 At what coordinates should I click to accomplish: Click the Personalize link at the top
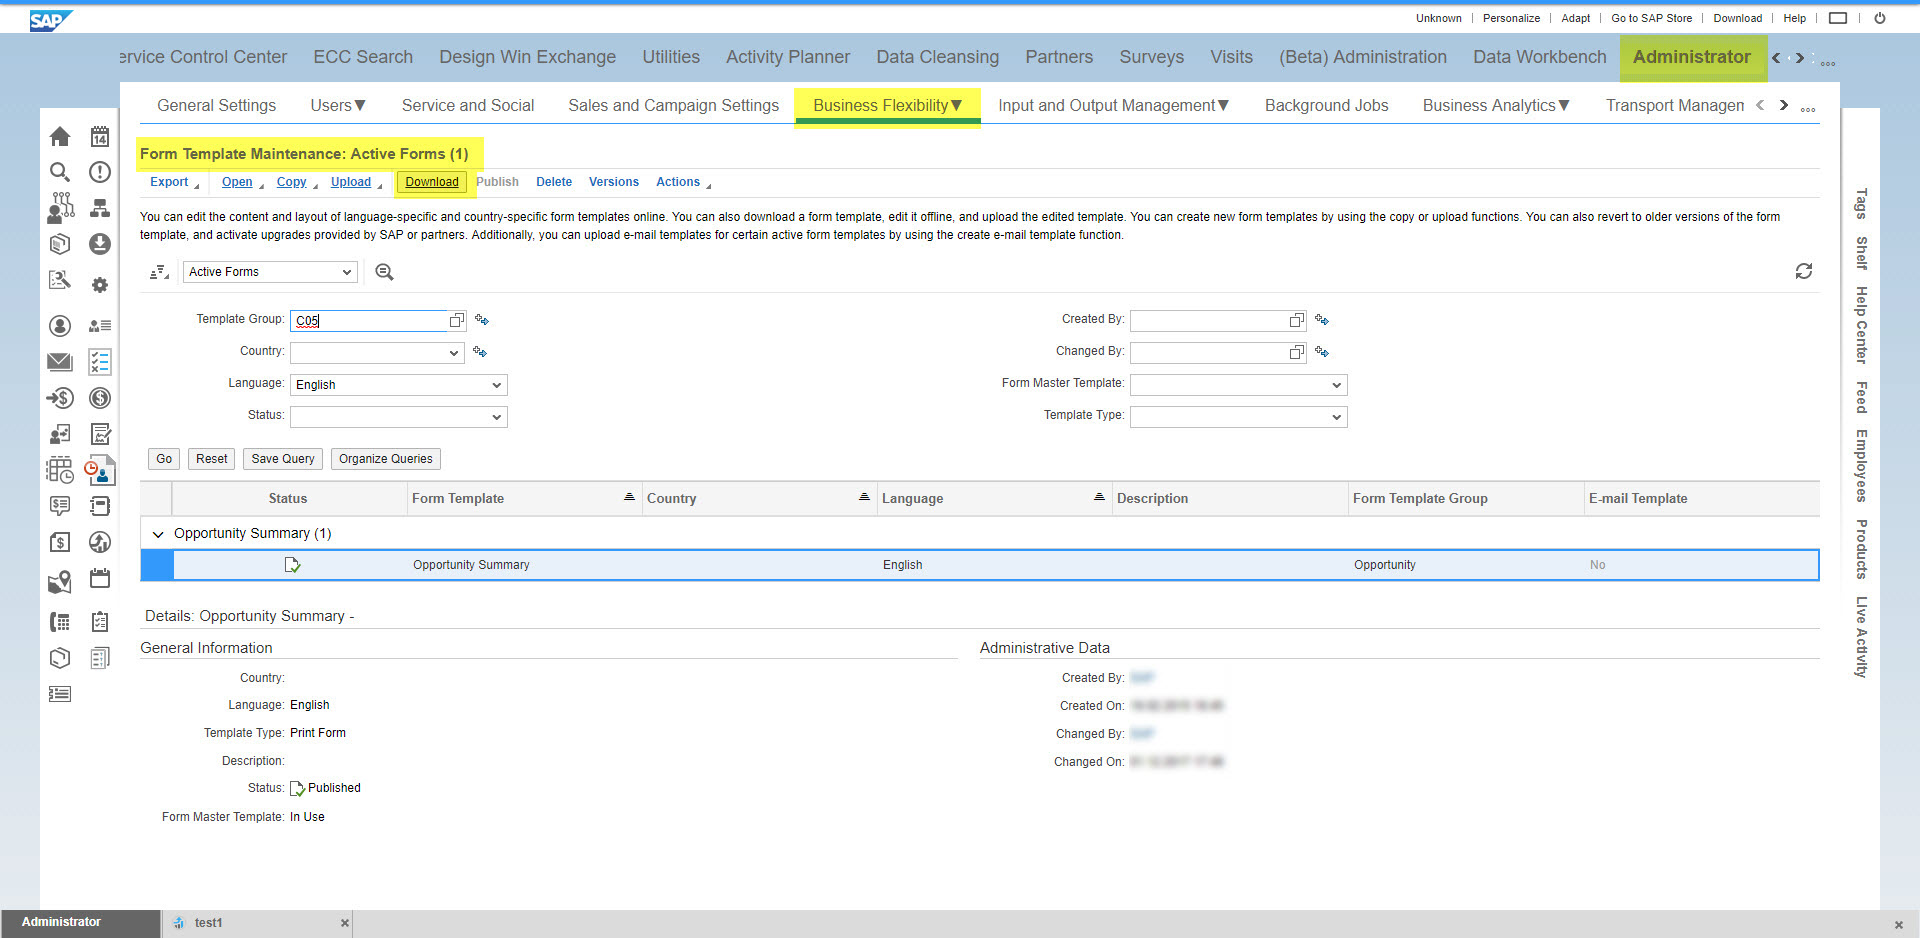click(x=1511, y=18)
